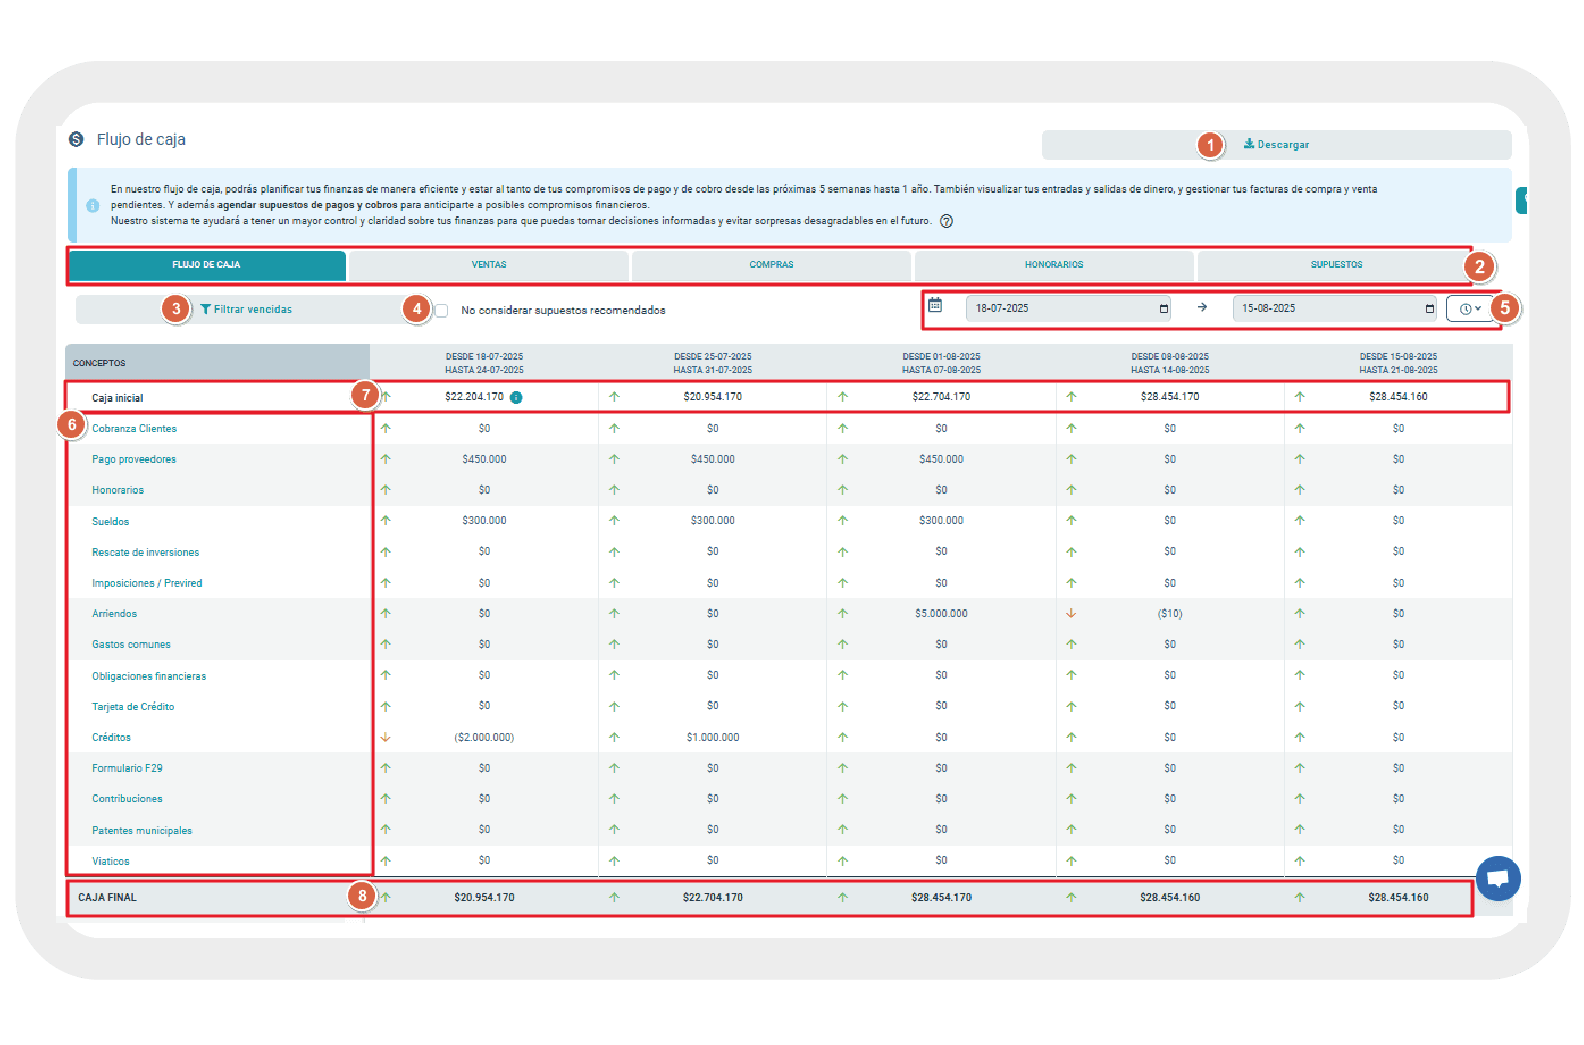Click the info icon in the blue banner
1584x1045 pixels.
pyautogui.click(x=92, y=205)
